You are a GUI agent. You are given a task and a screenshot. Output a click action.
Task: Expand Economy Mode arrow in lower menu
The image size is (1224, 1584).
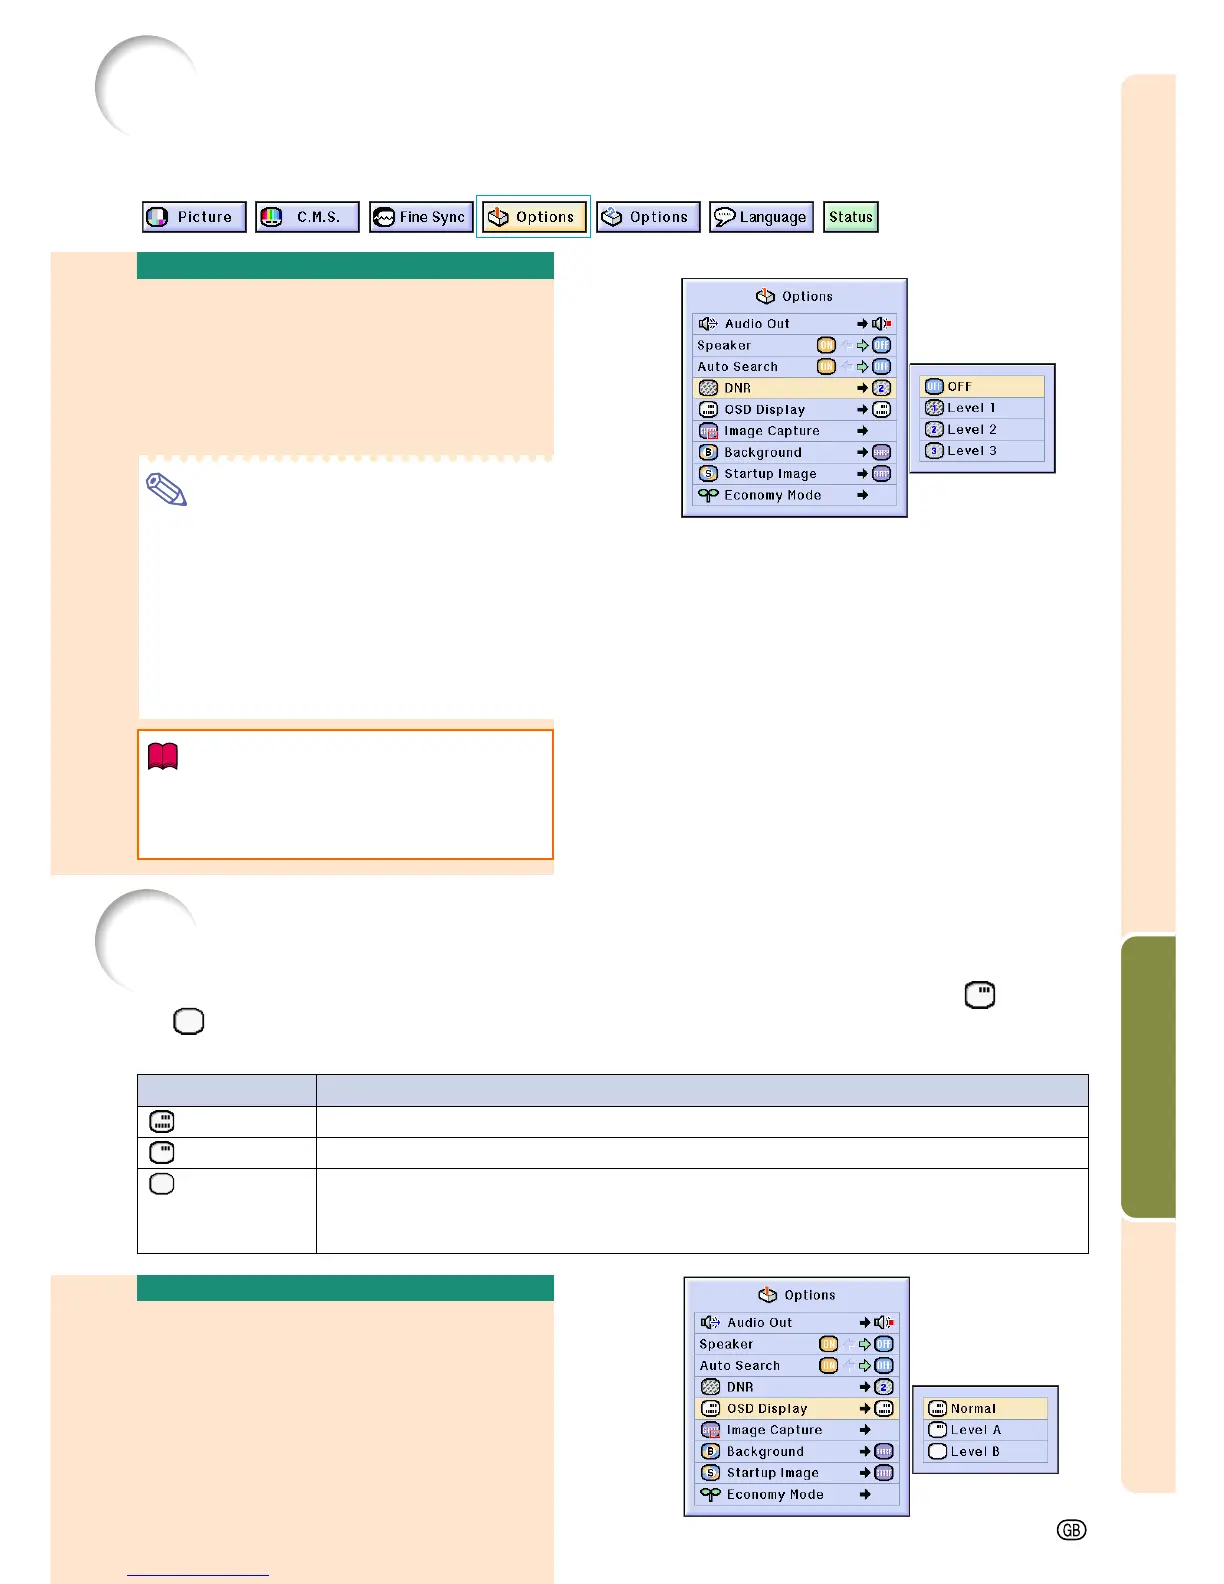tap(864, 1494)
